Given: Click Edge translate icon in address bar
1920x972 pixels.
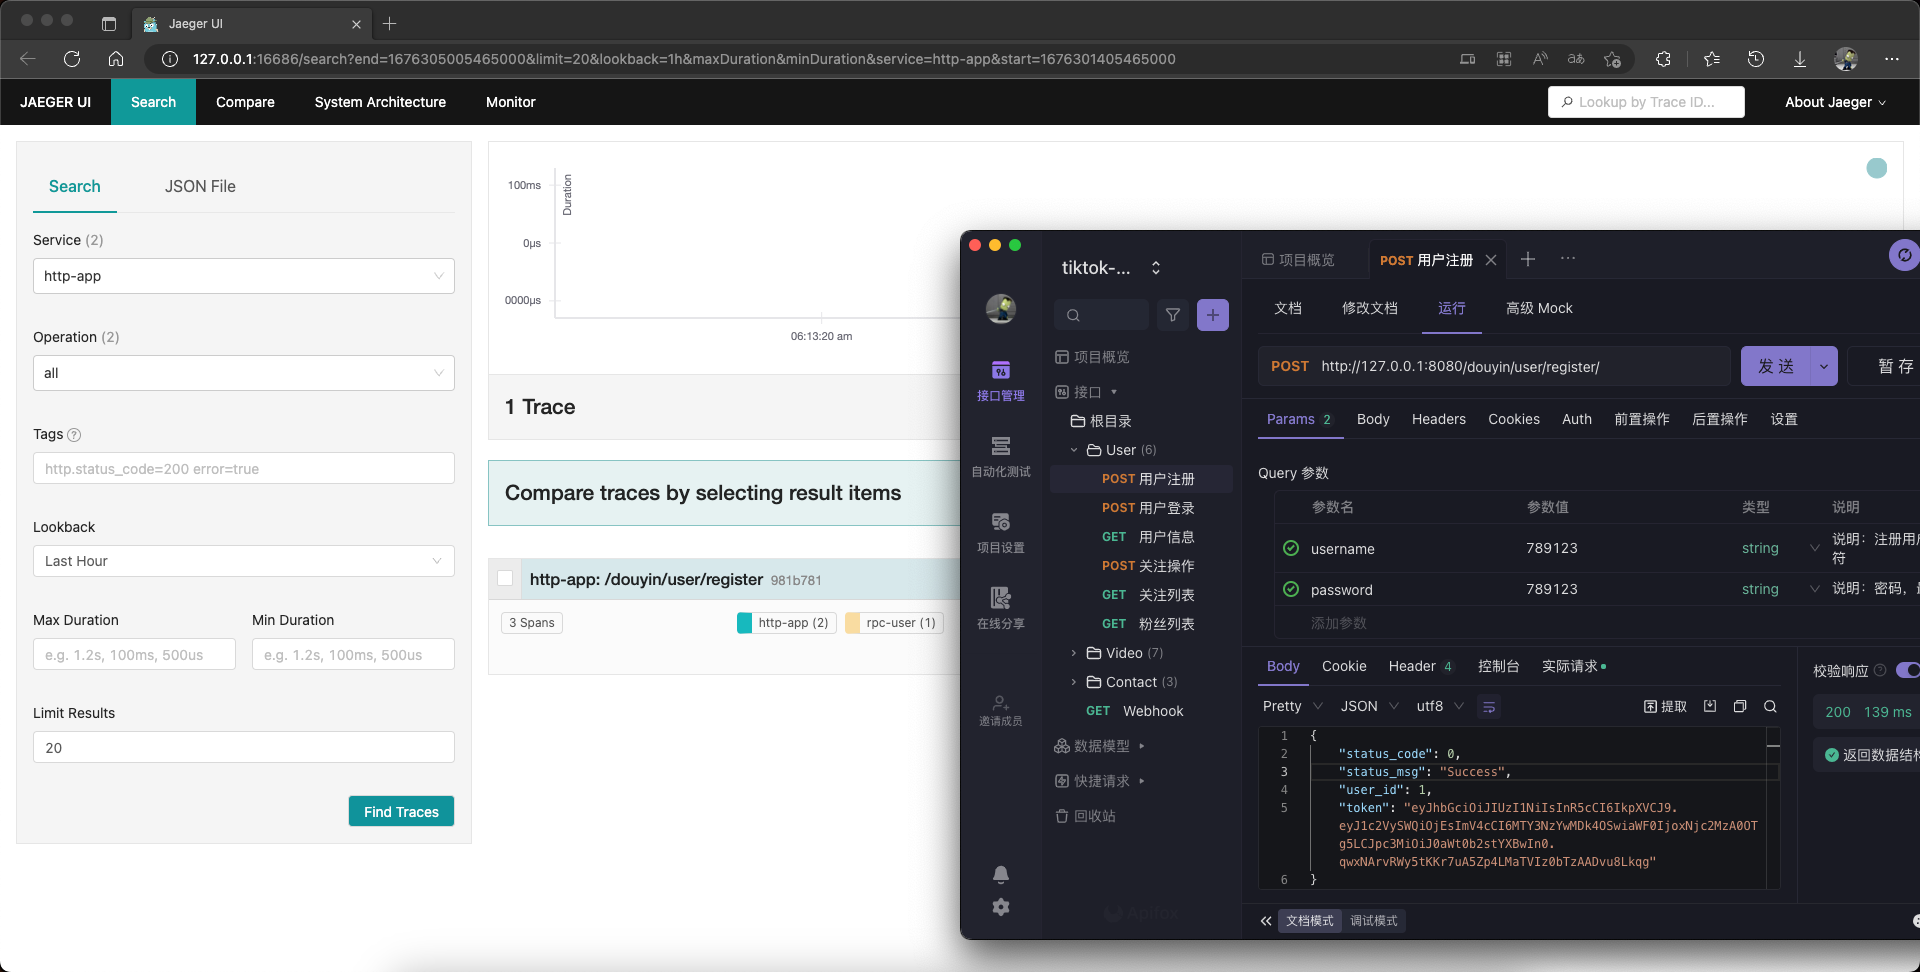Looking at the screenshot, I should click(1576, 59).
